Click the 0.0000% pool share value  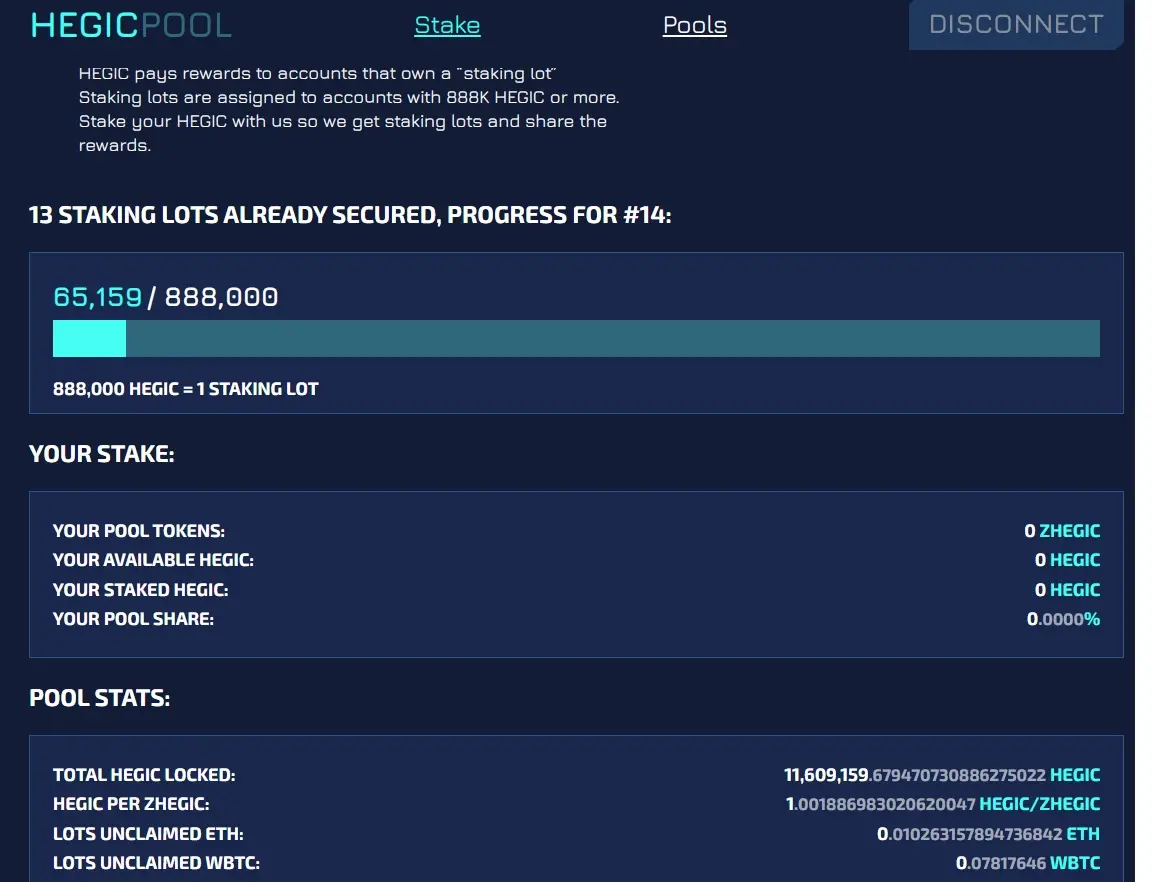coord(1063,619)
